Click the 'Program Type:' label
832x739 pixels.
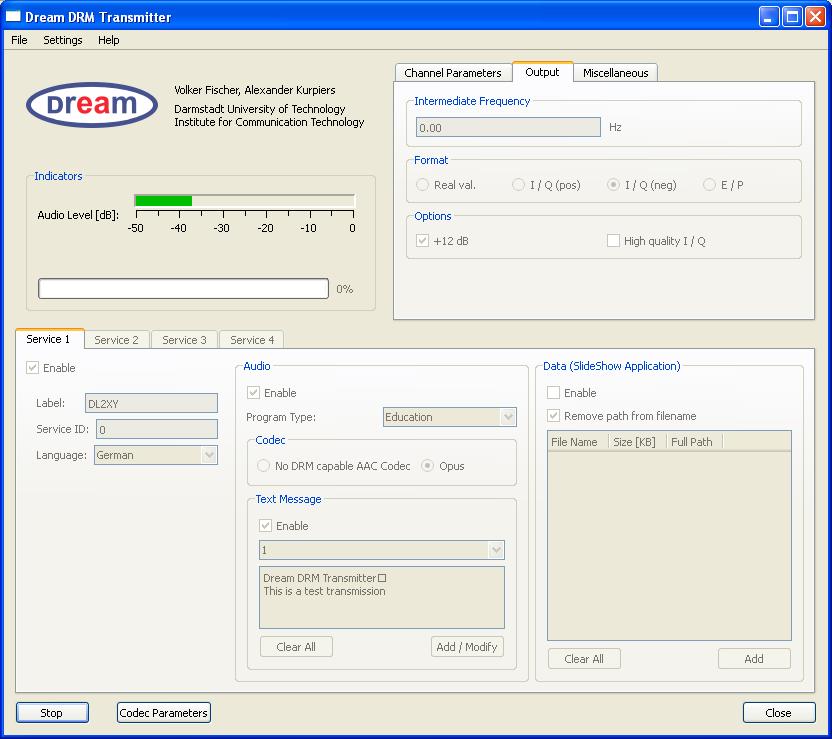tap(281, 418)
